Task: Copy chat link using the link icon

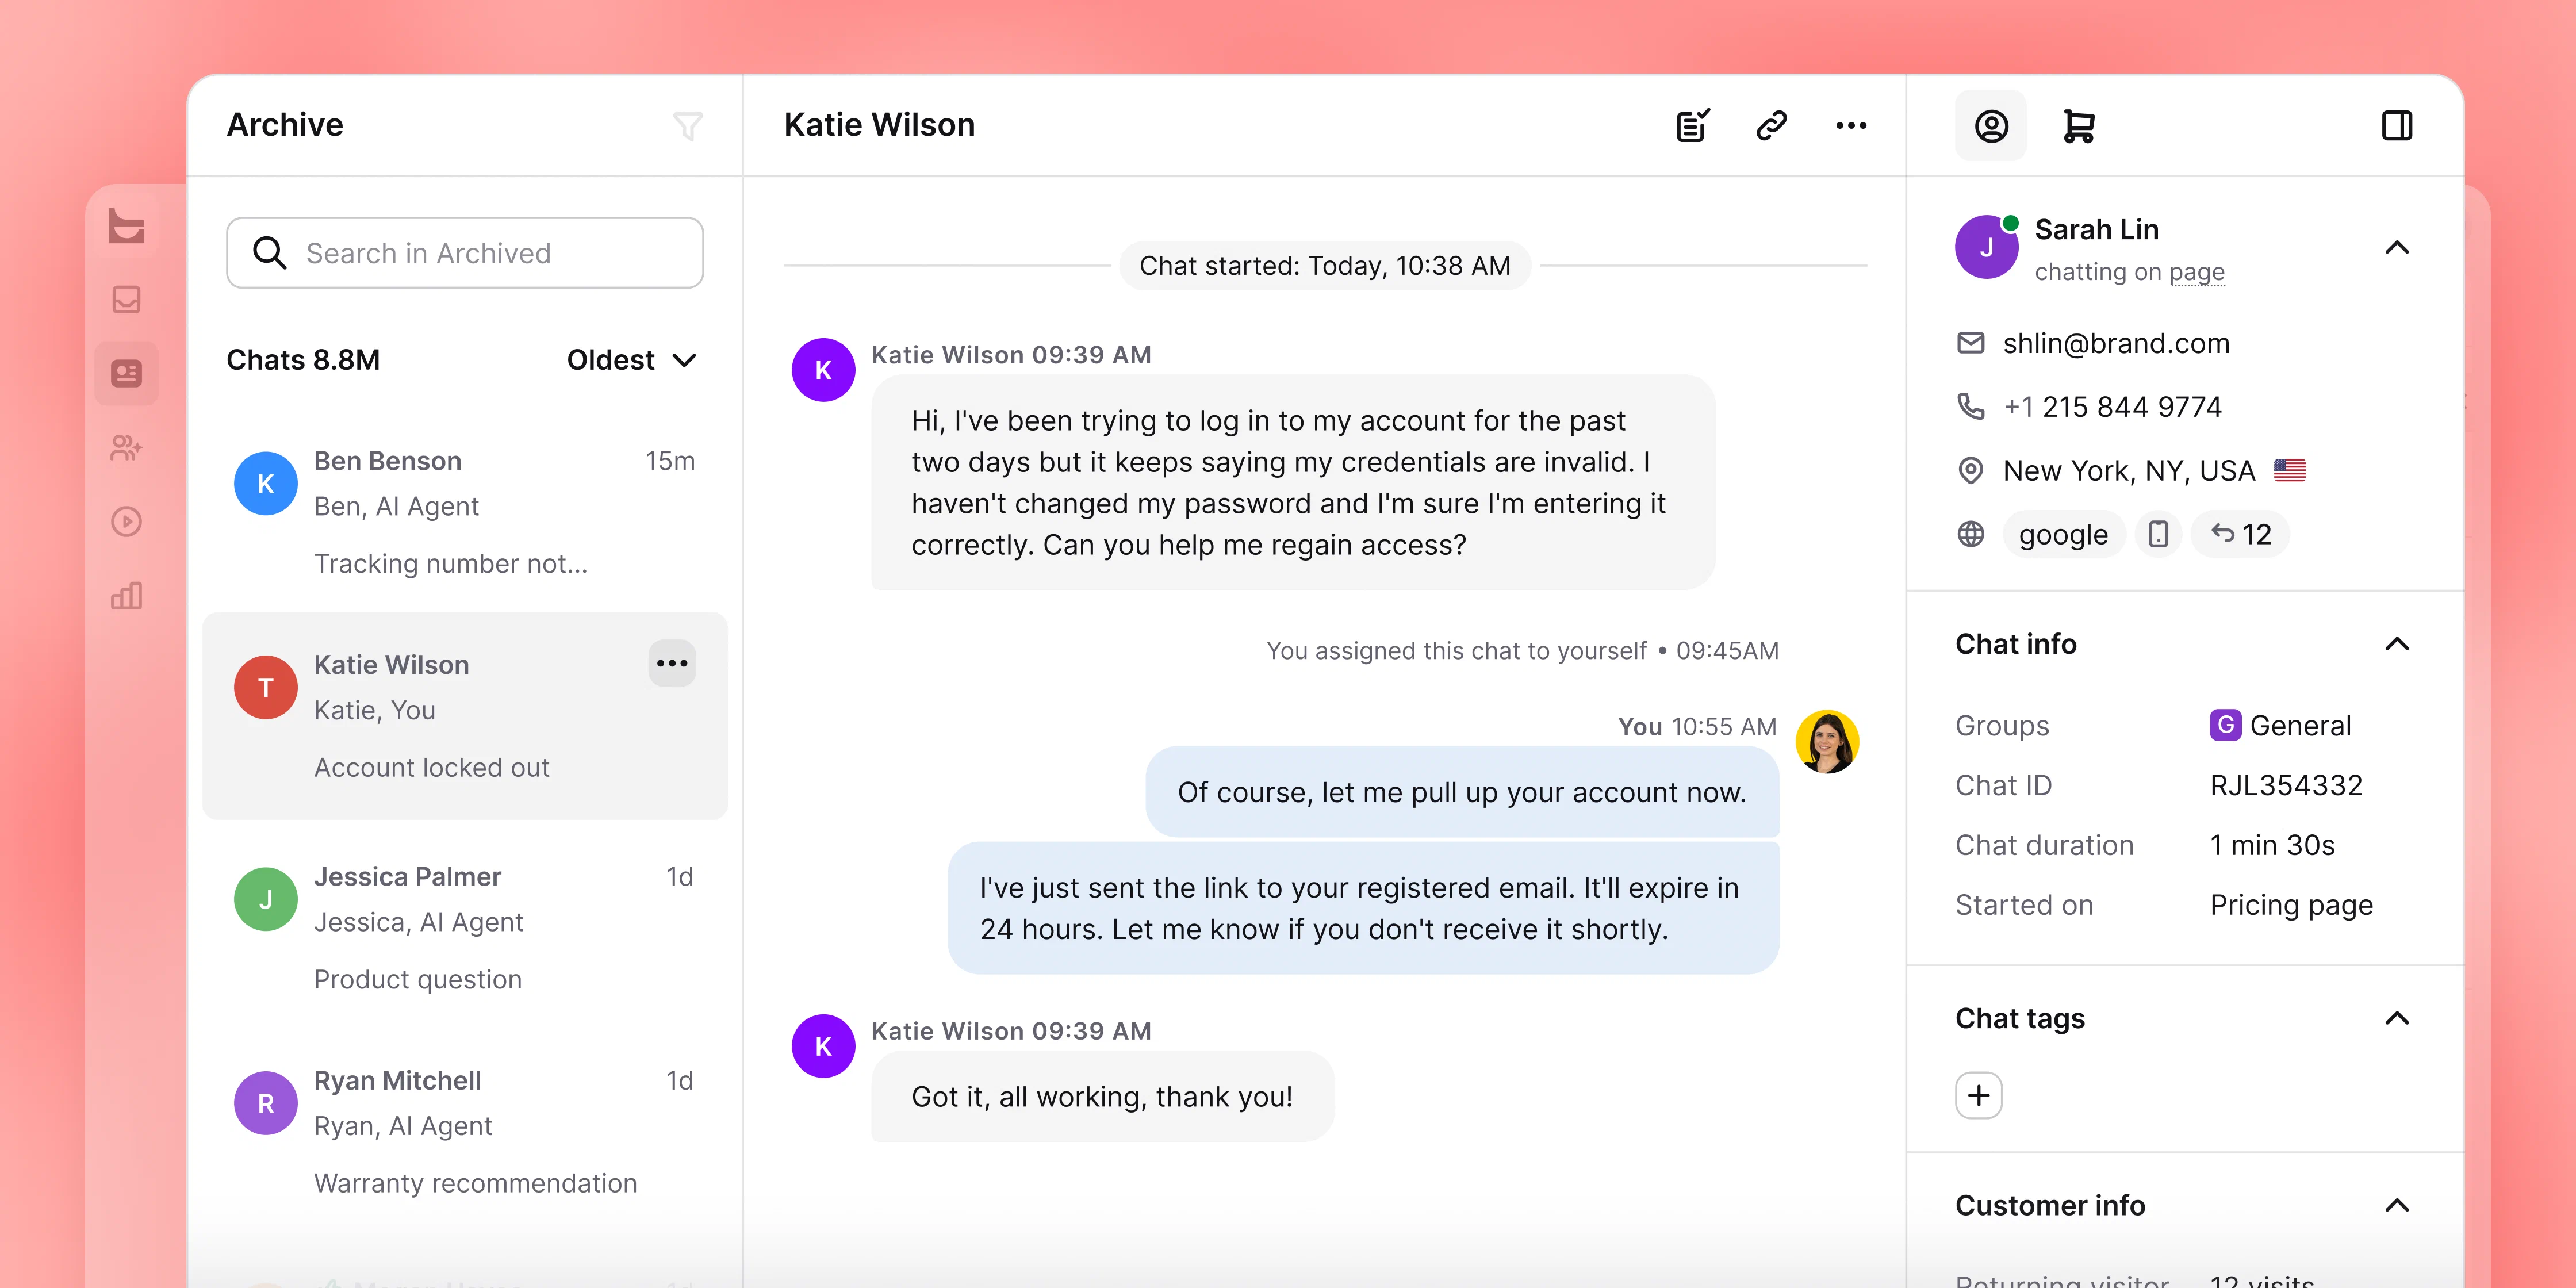Action: point(1772,126)
